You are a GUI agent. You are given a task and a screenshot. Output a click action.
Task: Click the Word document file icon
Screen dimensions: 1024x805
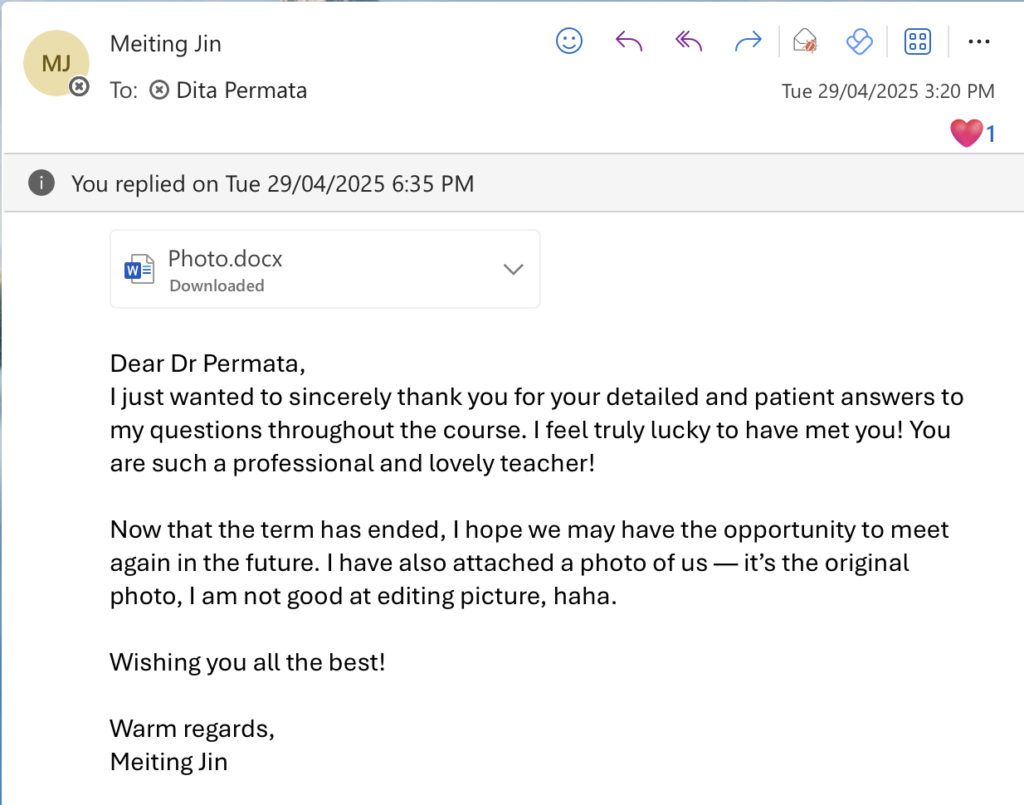coord(139,269)
